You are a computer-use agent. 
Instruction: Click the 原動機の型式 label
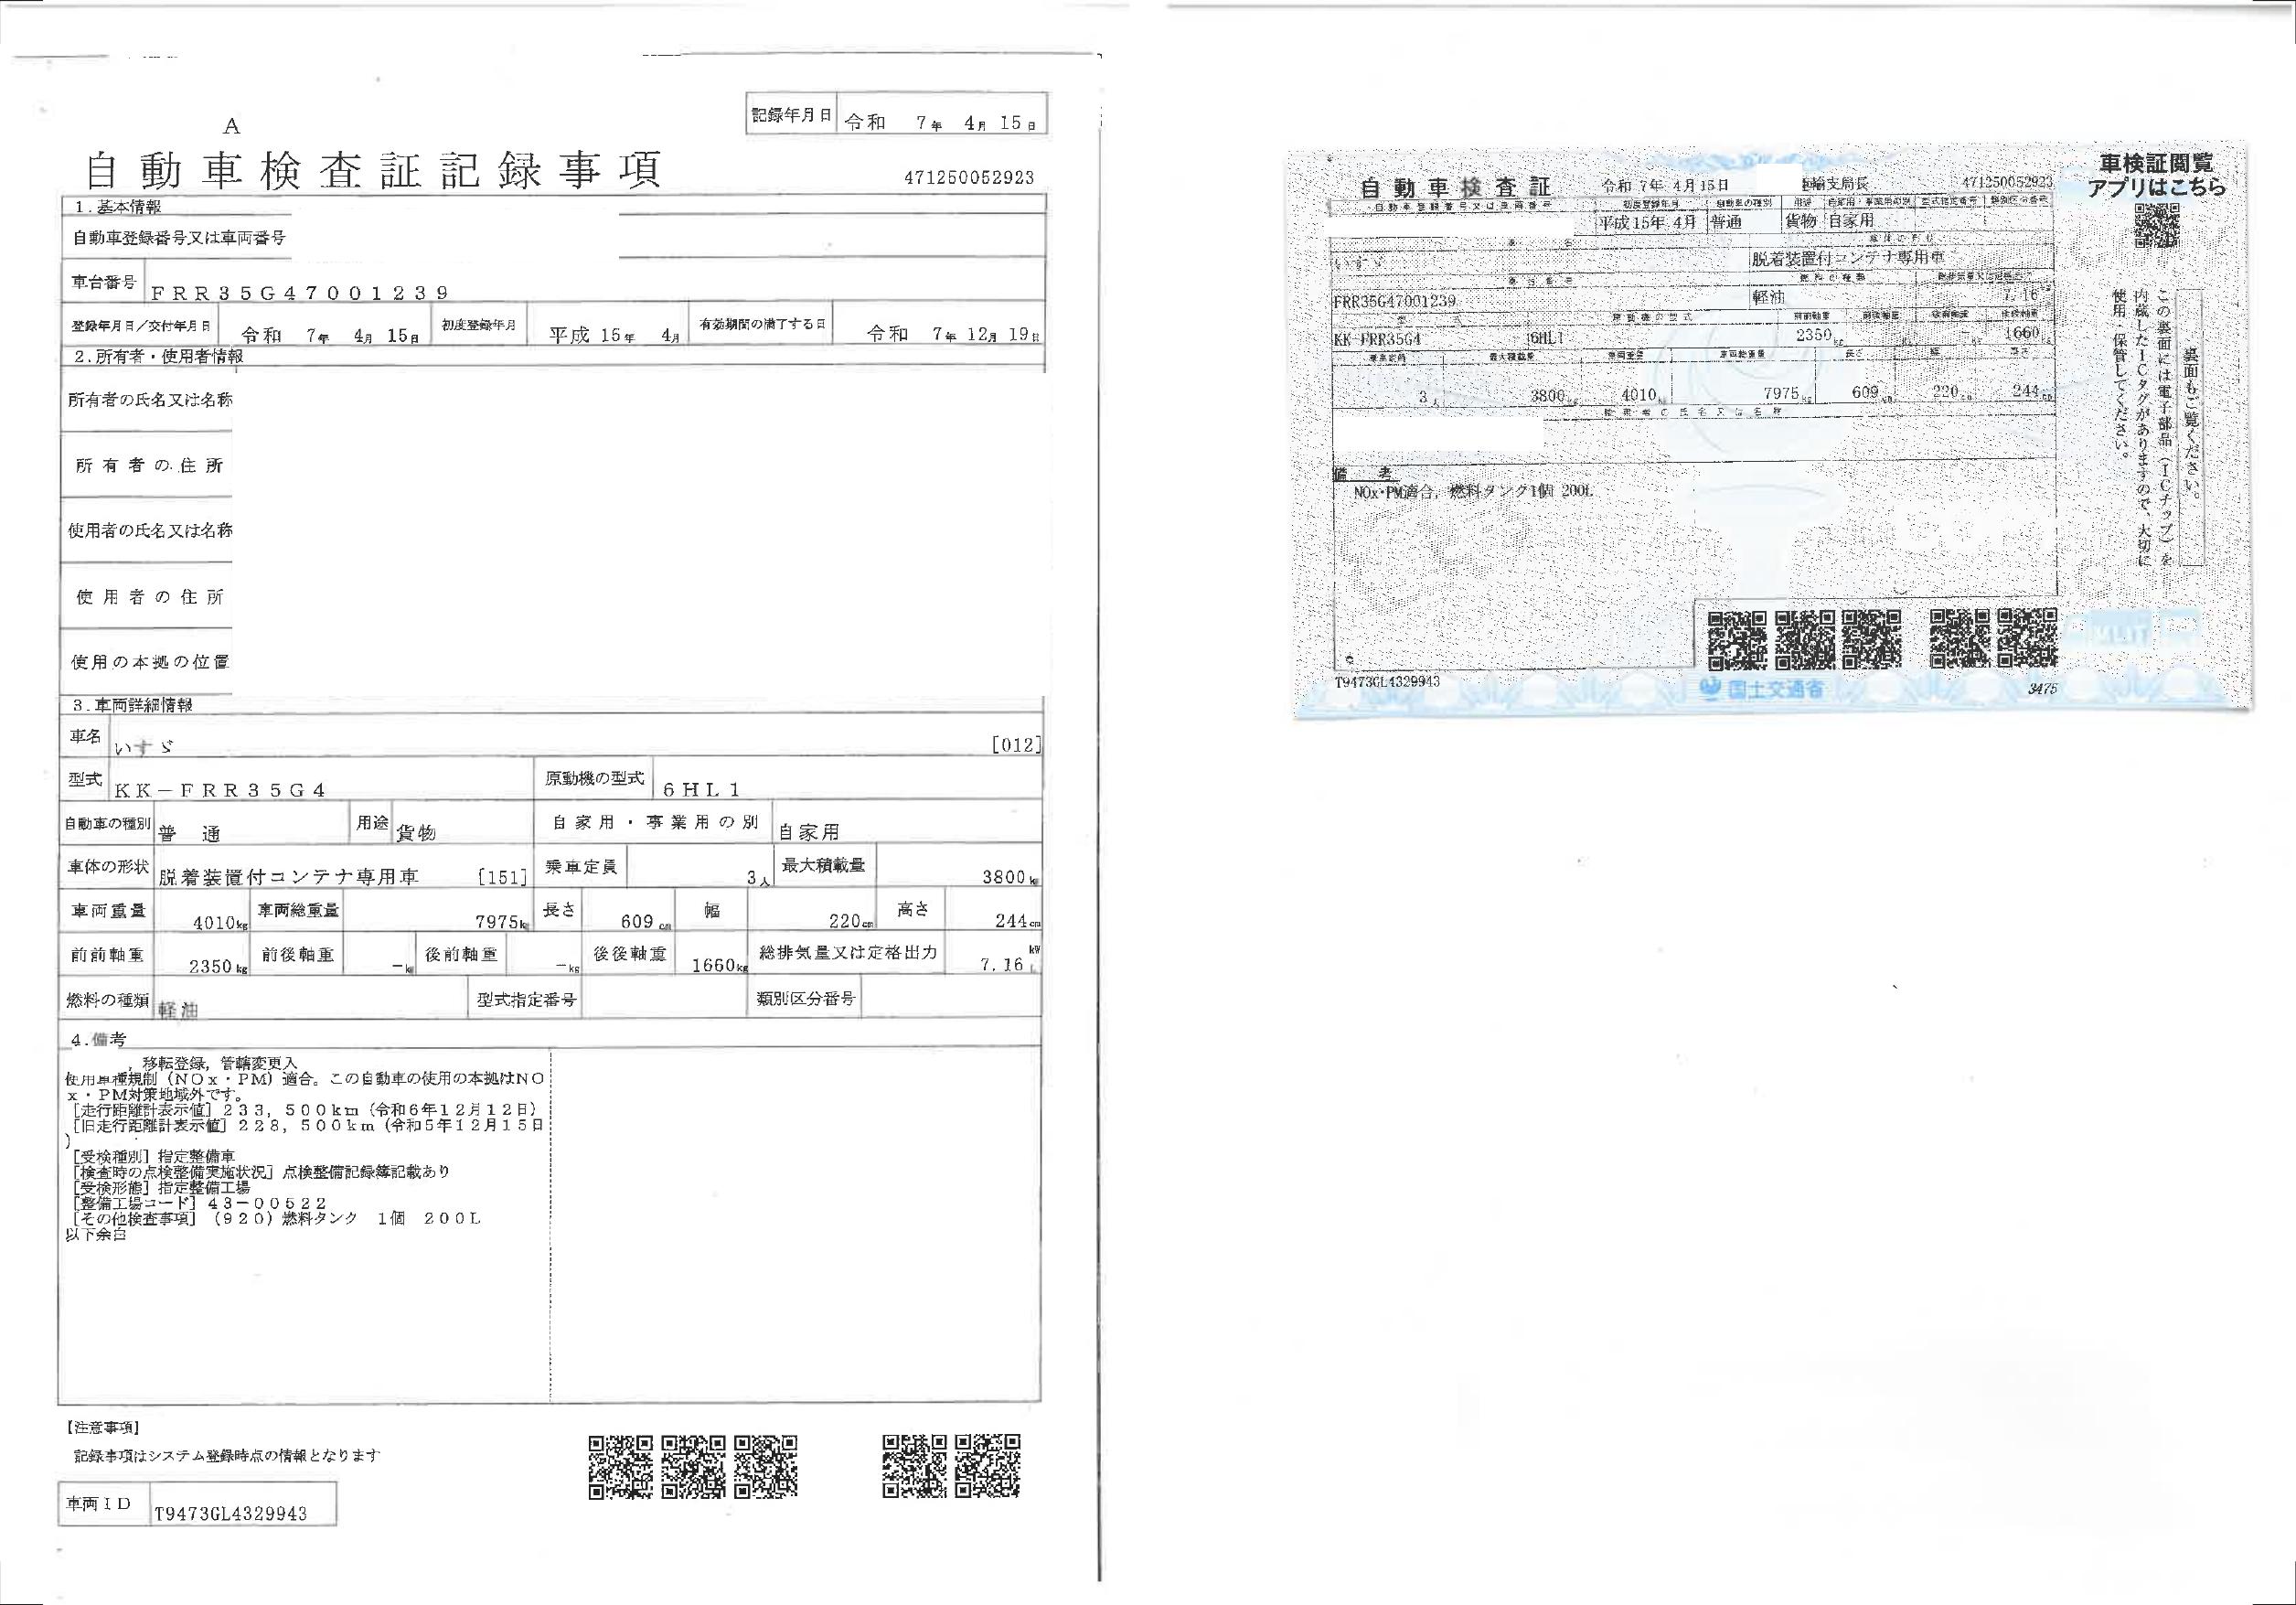pyautogui.click(x=595, y=779)
